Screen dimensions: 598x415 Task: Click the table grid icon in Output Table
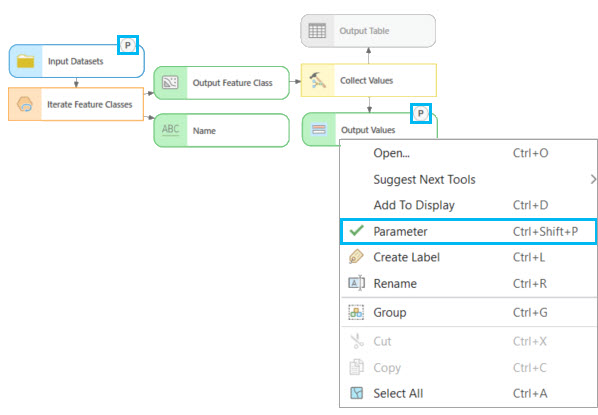coord(317,31)
